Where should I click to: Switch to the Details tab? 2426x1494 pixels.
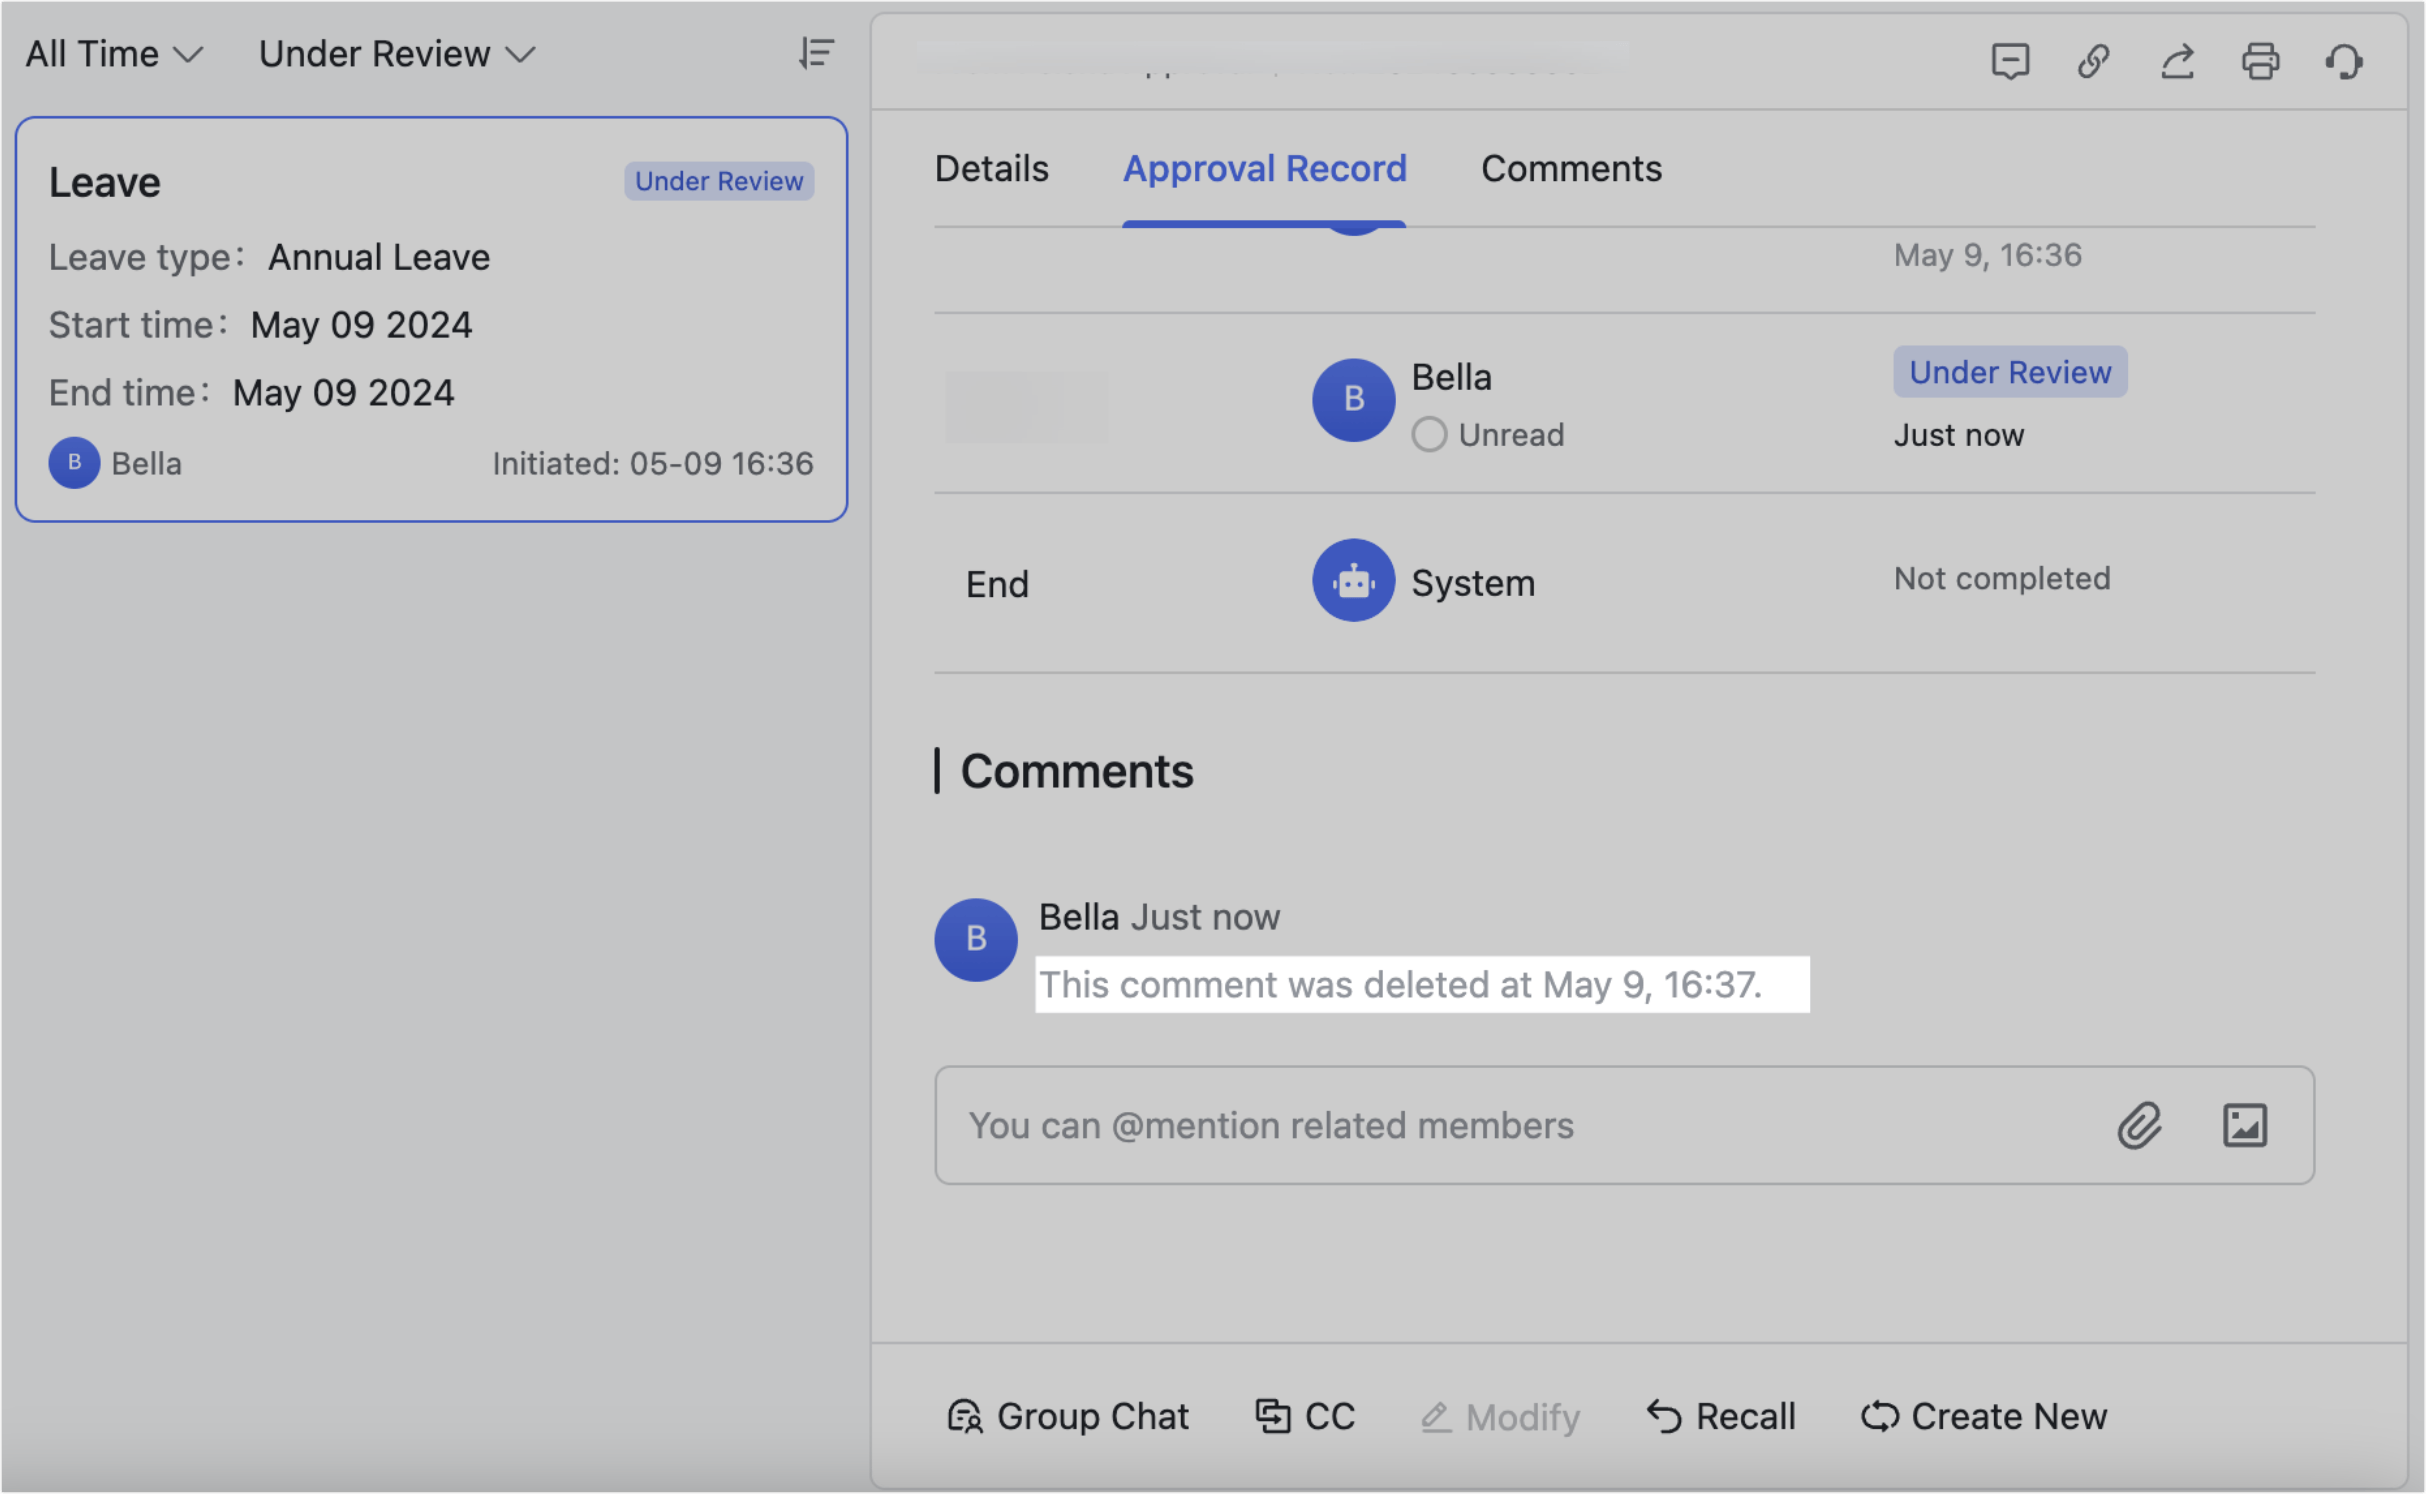[x=991, y=168]
